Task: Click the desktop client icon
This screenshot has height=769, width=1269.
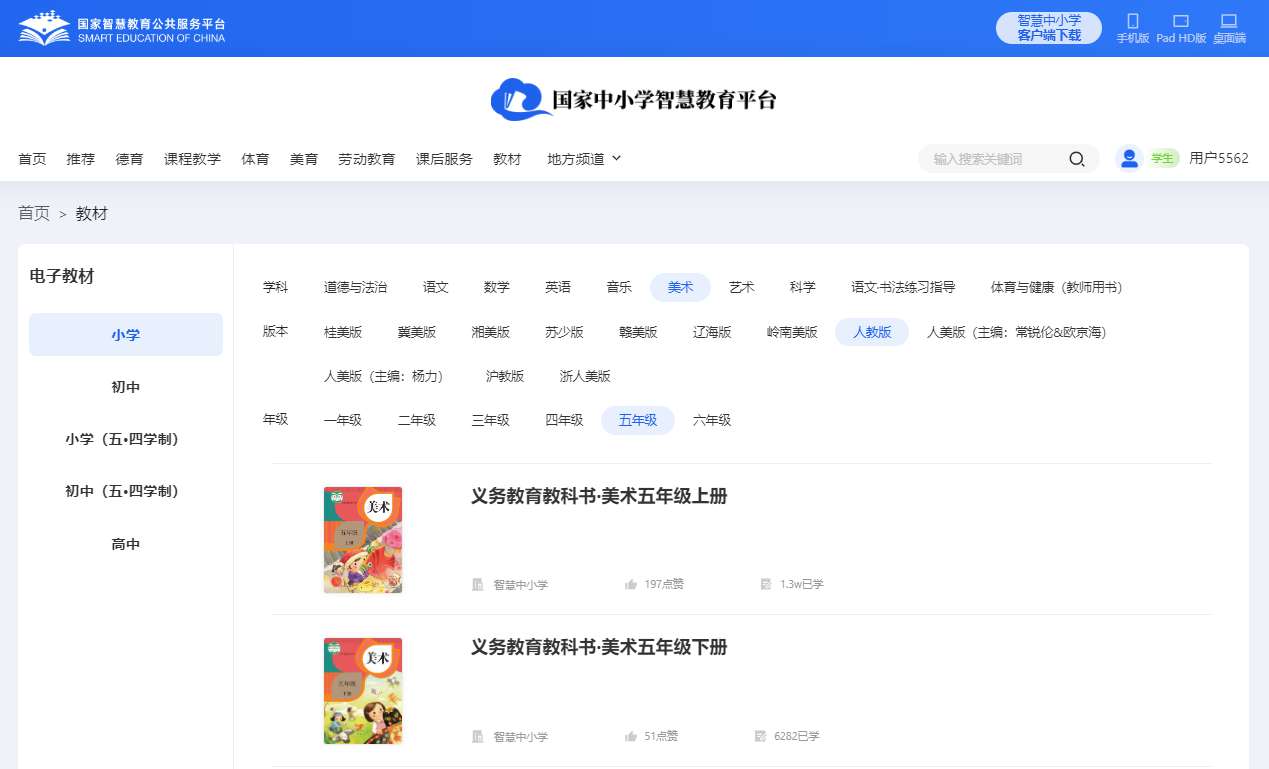Action: point(1229,21)
